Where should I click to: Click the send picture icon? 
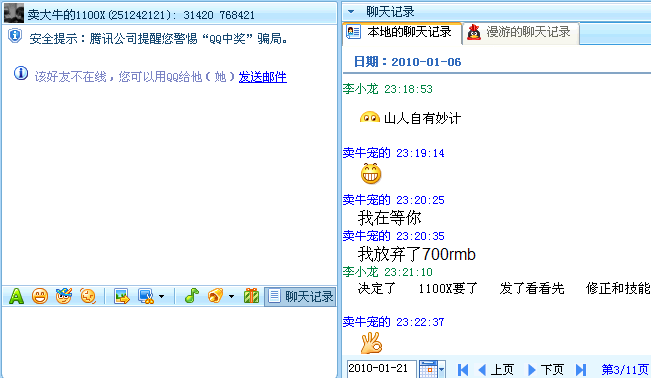(122, 296)
